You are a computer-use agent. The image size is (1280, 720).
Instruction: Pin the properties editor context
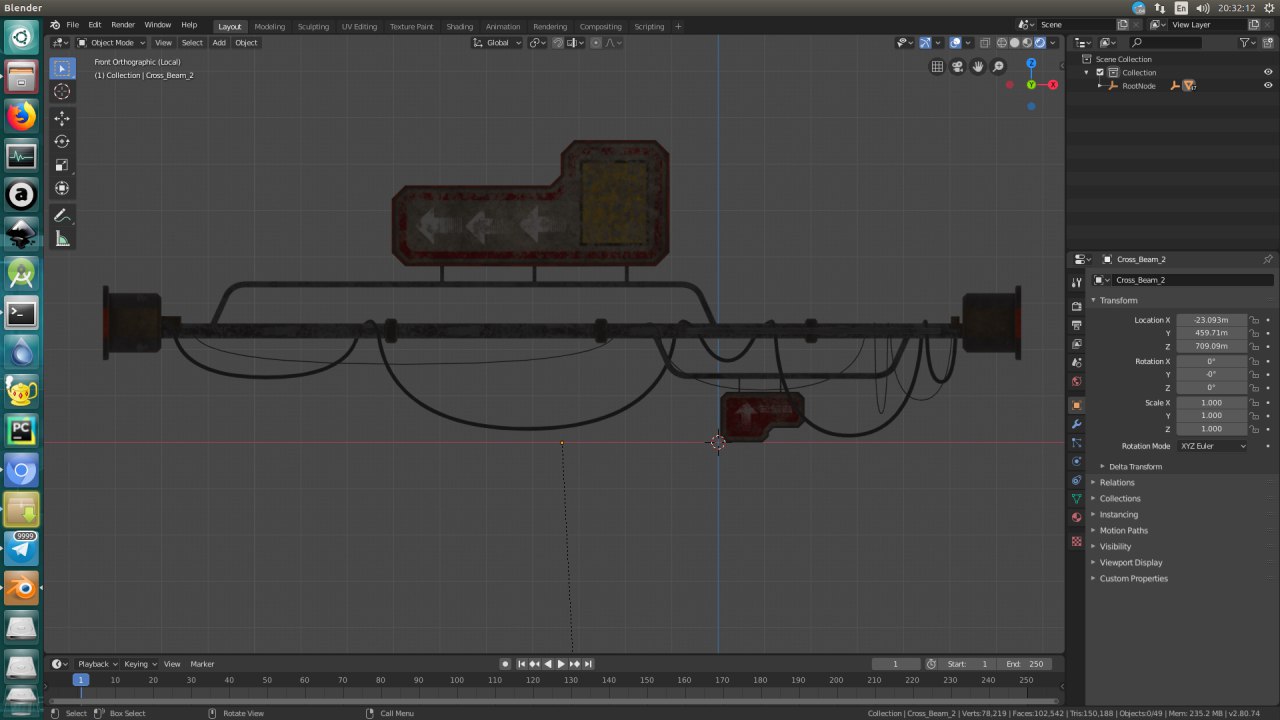coord(1268,259)
